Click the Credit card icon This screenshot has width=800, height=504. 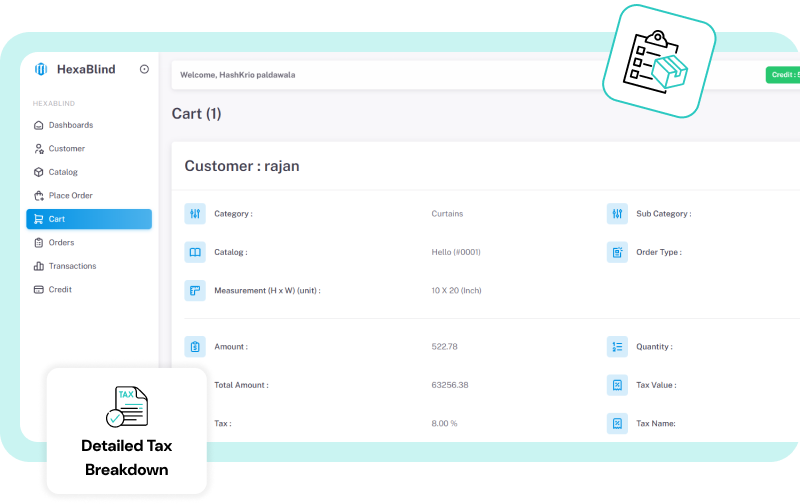pos(39,290)
